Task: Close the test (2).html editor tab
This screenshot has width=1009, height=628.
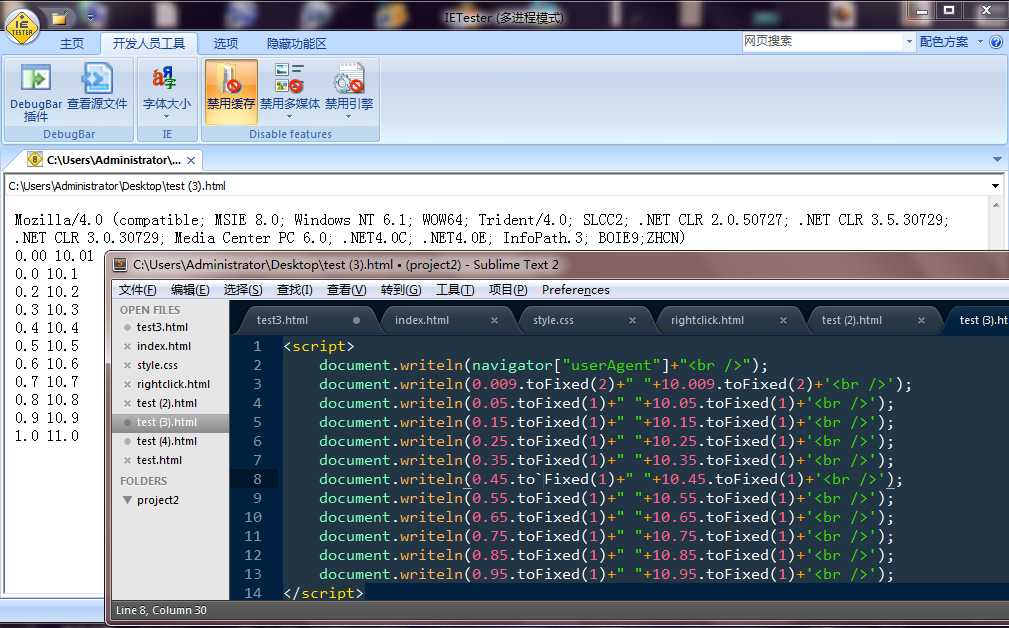Action: click(921, 320)
